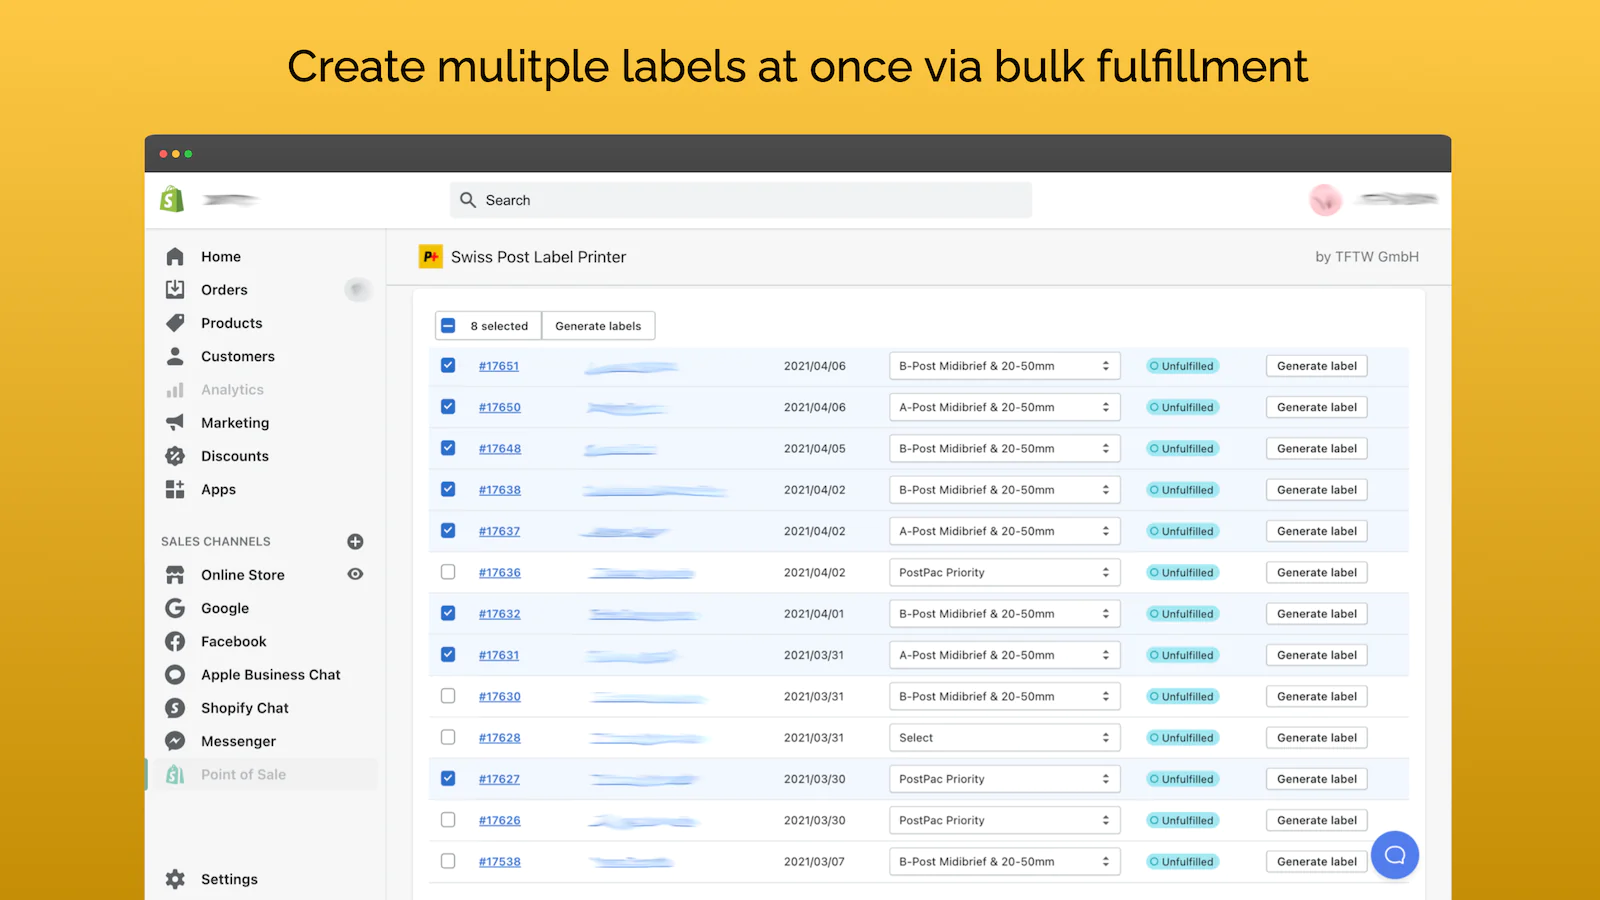This screenshot has height=900, width=1600.
Task: Change PostPac Priority dropdown for order #17626
Action: (1004, 819)
